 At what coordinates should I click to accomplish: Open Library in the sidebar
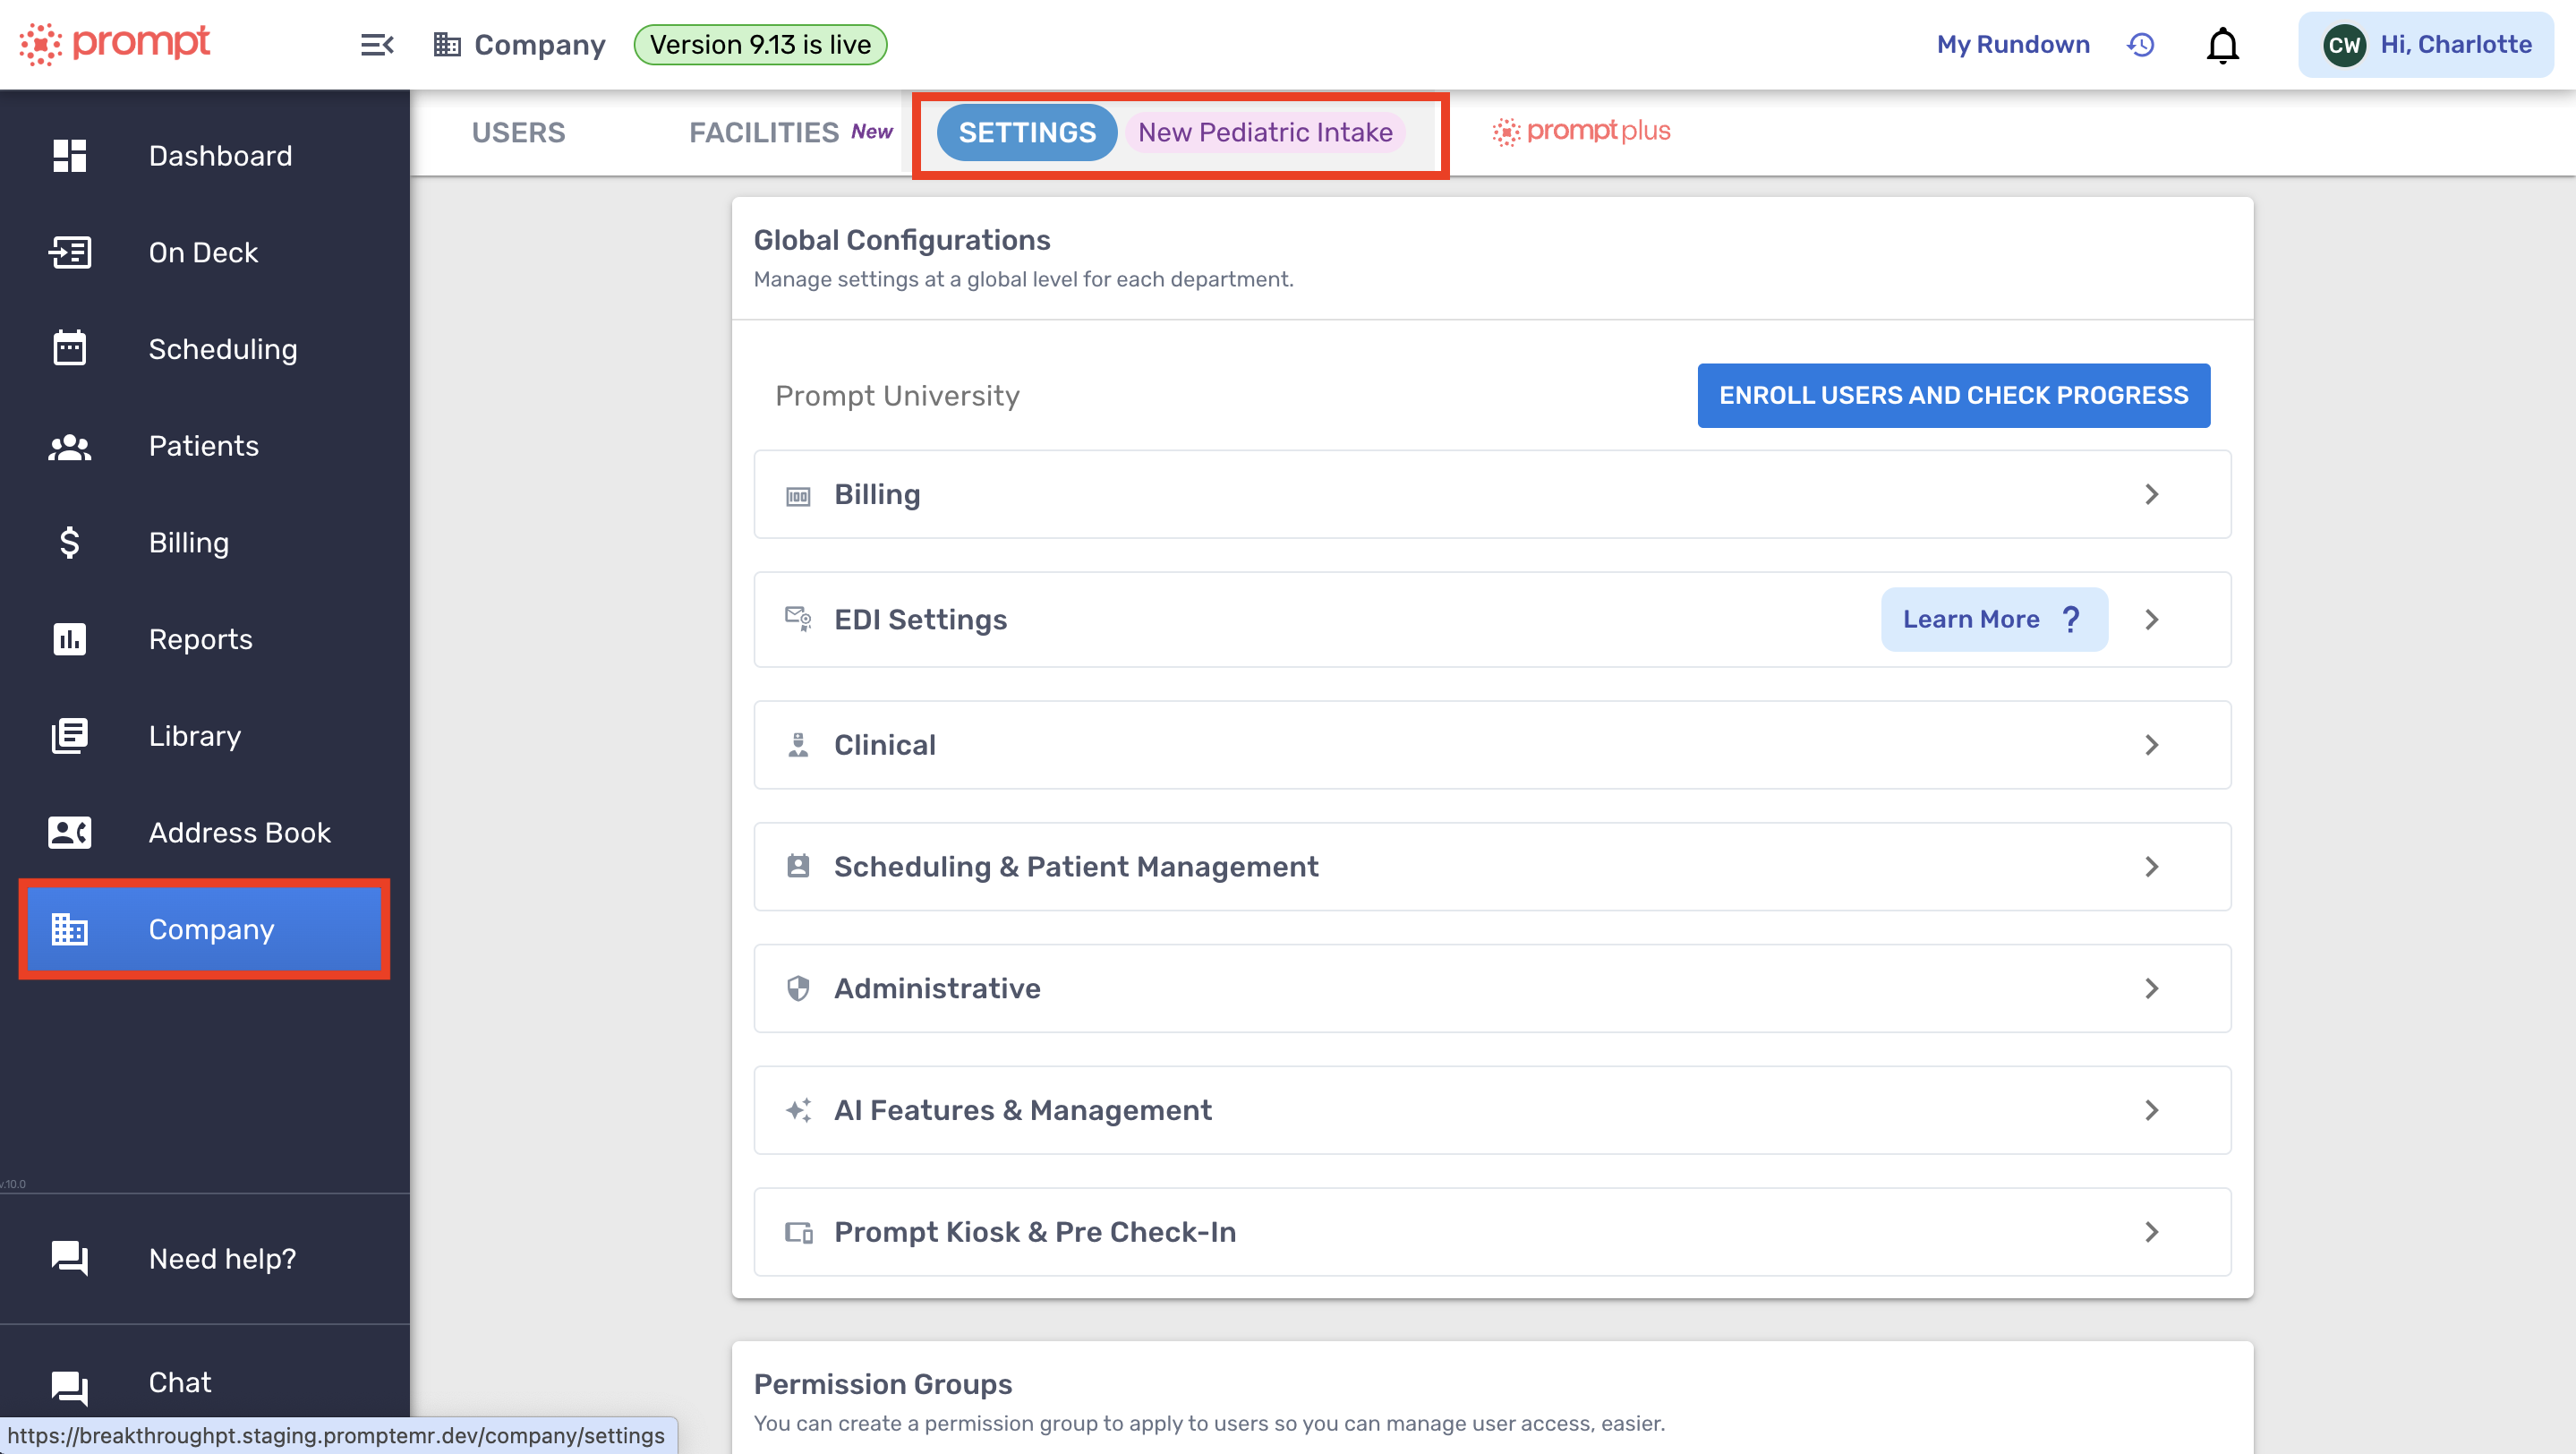coord(194,736)
